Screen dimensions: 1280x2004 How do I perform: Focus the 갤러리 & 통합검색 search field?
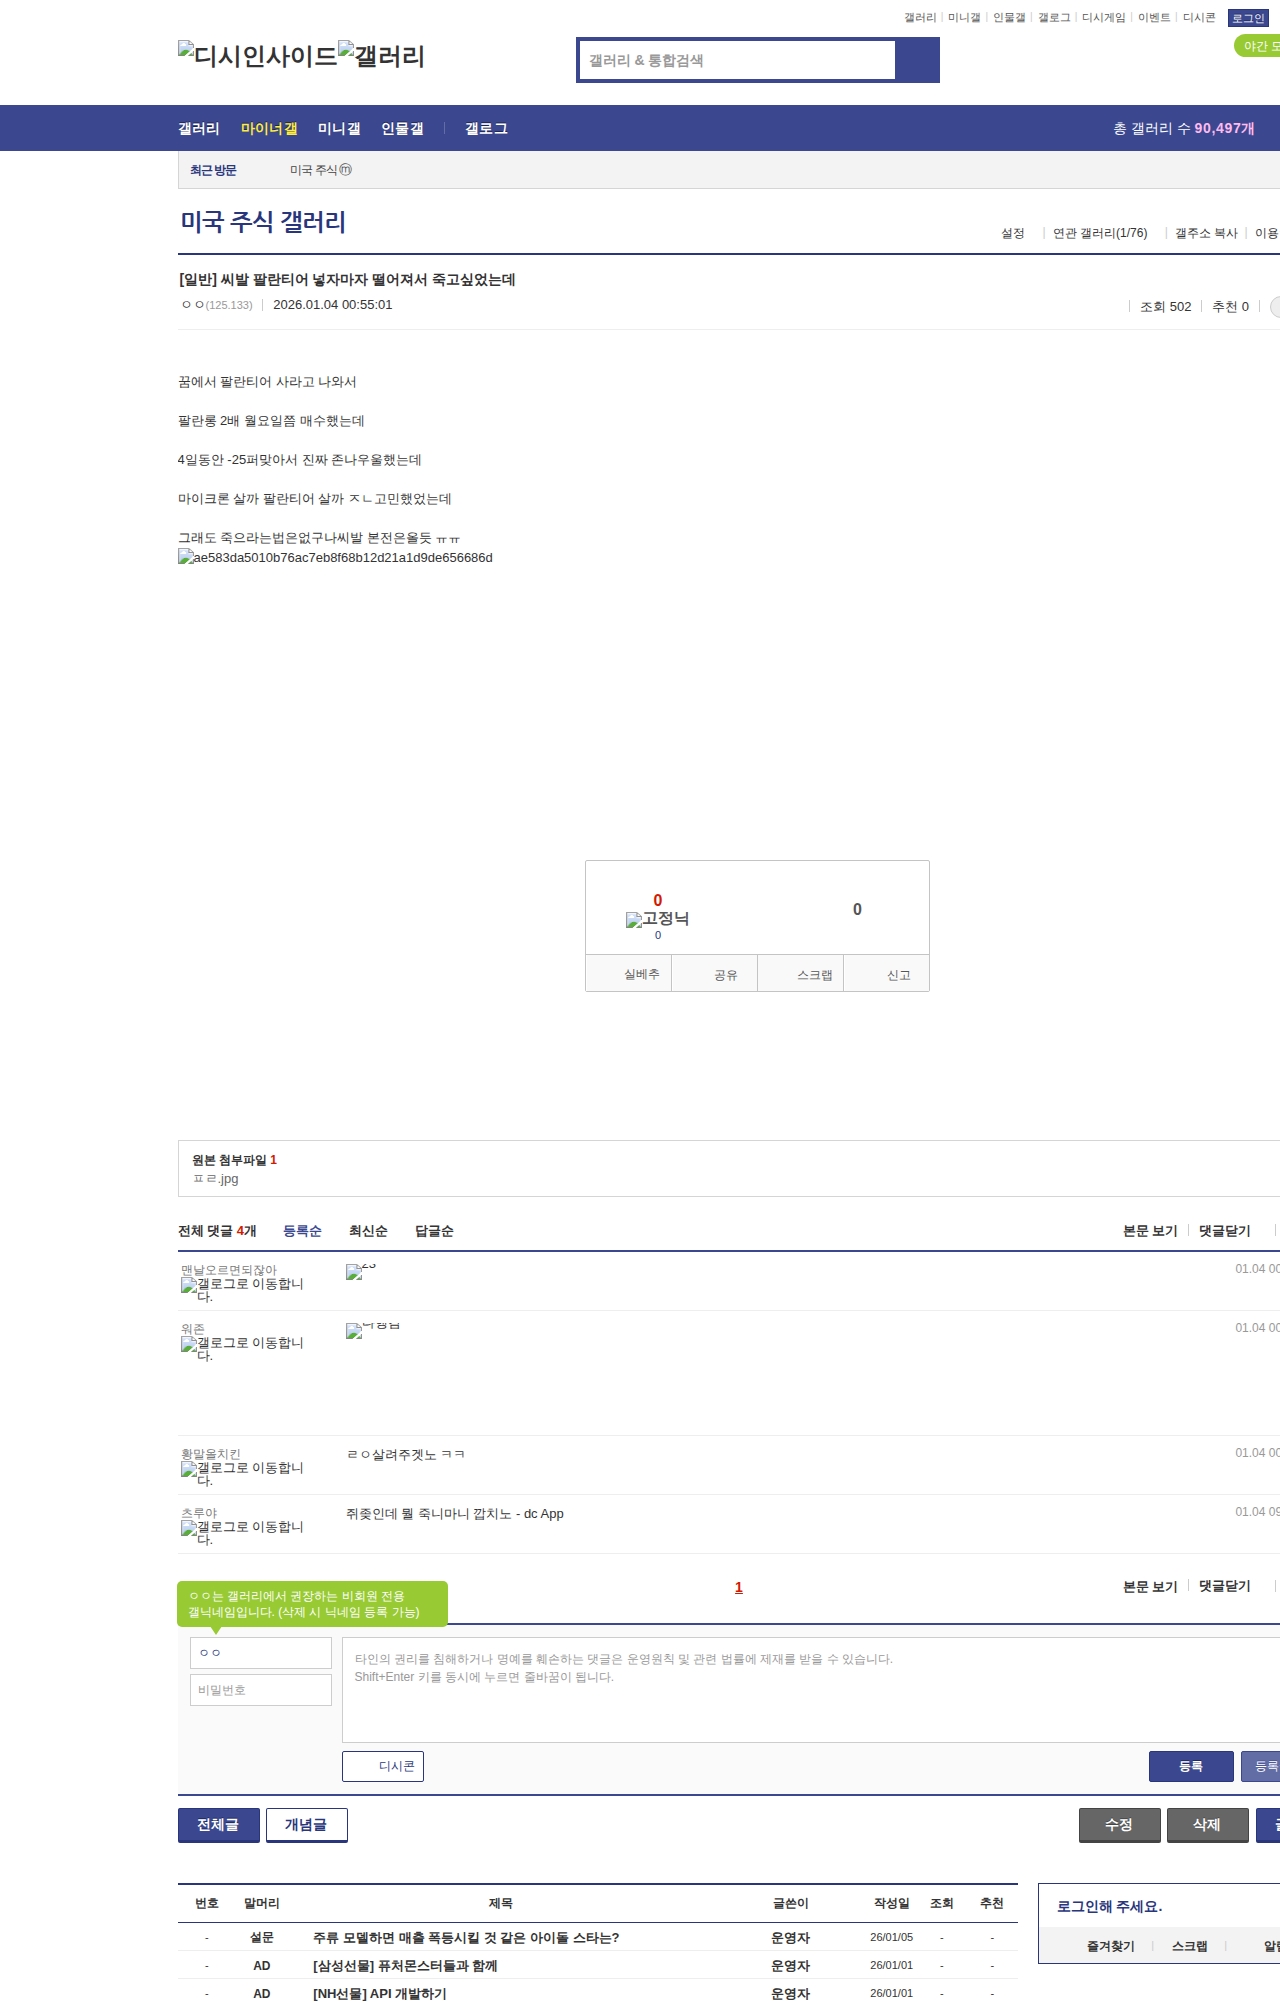737,60
